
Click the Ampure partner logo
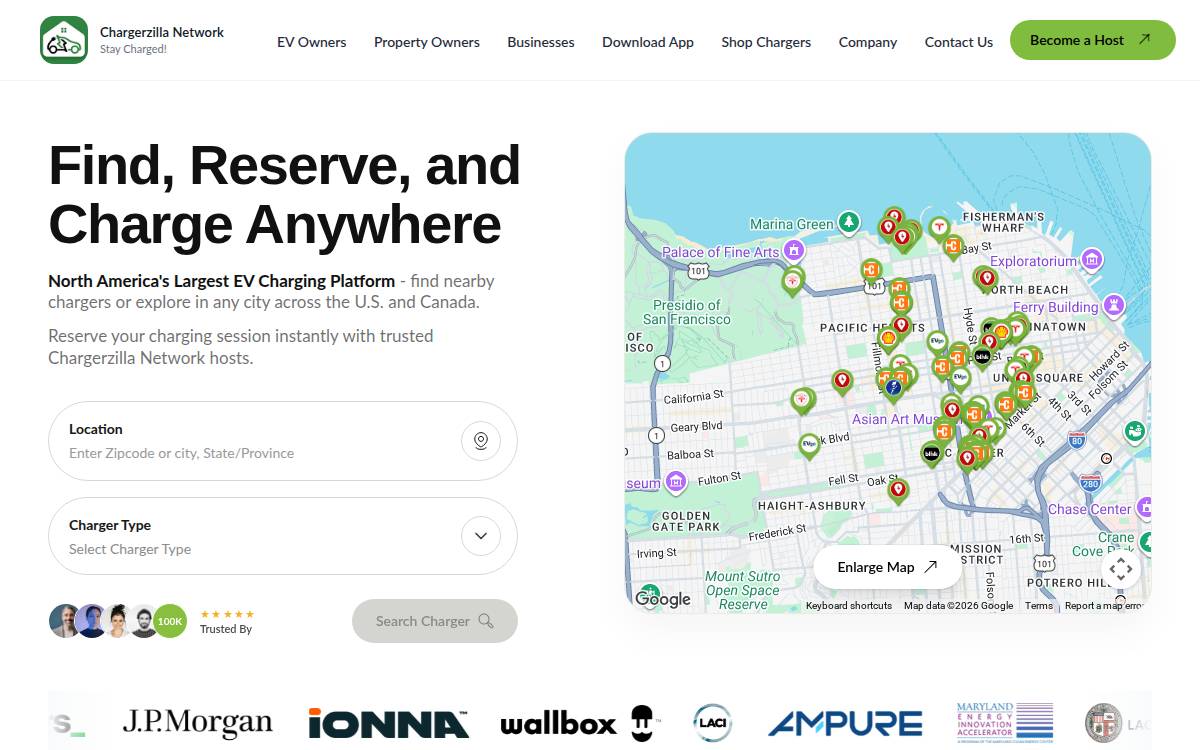tap(845, 723)
